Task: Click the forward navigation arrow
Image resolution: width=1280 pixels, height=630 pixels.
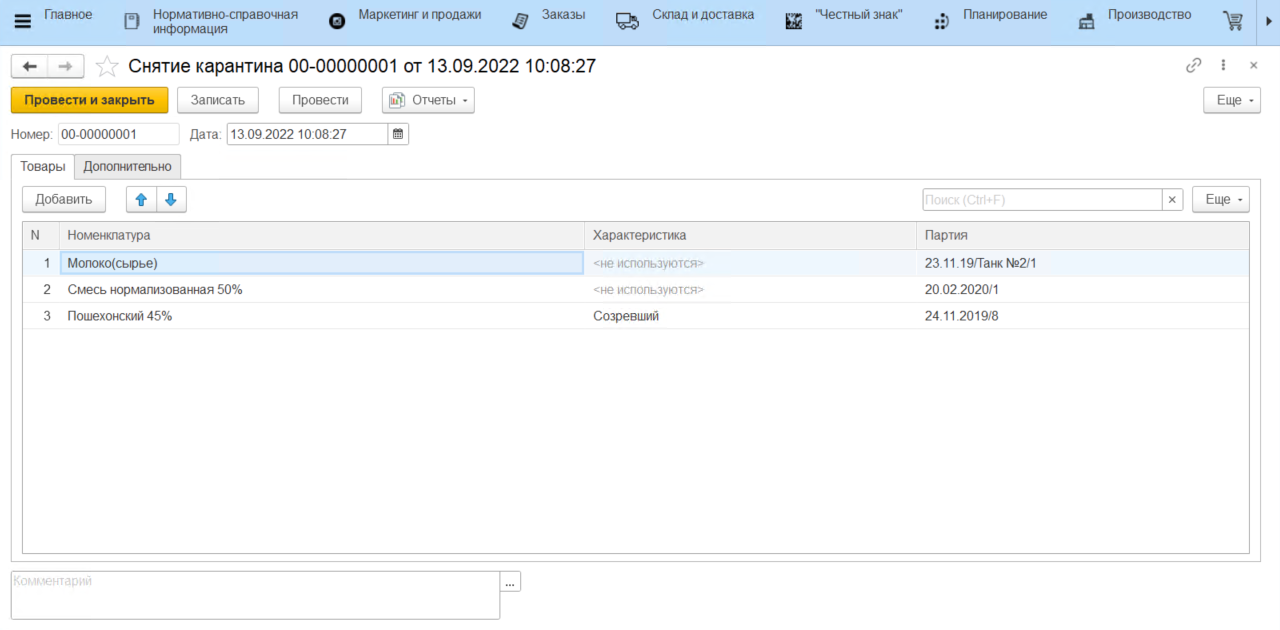Action: tap(66, 66)
